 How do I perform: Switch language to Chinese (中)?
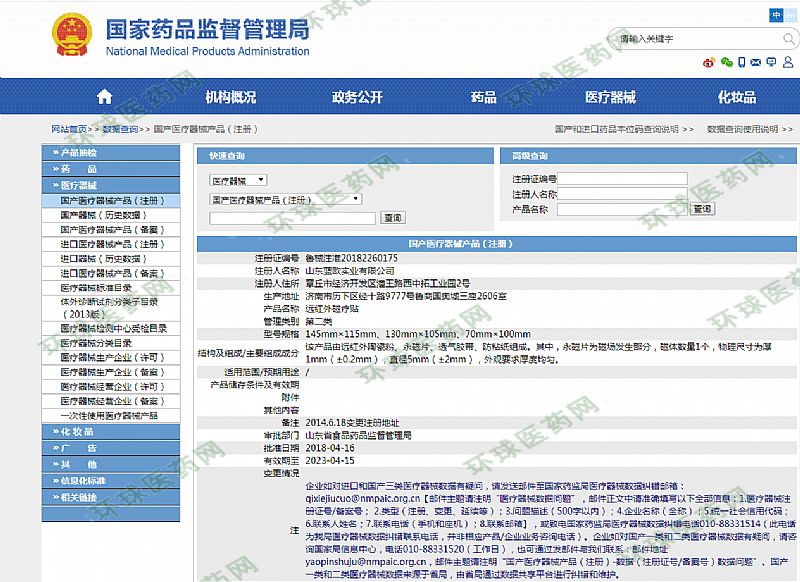(776, 15)
